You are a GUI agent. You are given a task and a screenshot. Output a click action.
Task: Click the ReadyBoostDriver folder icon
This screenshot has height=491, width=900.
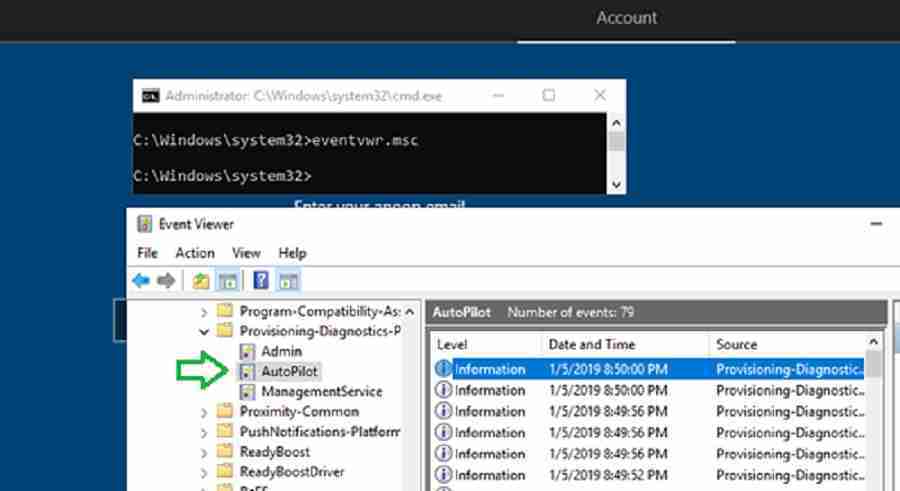224,471
